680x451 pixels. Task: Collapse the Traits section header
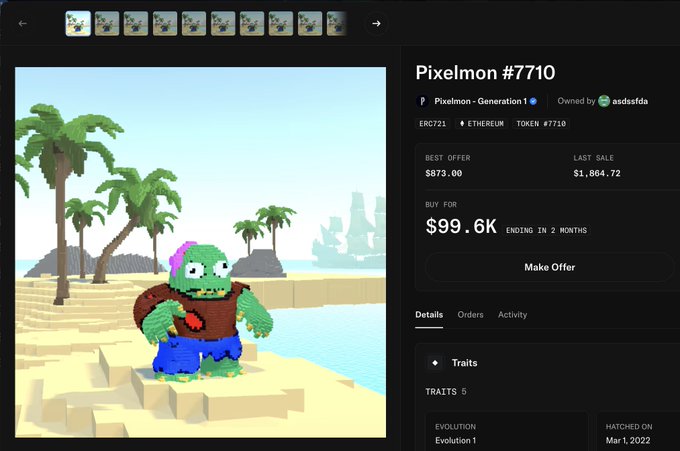(547, 363)
